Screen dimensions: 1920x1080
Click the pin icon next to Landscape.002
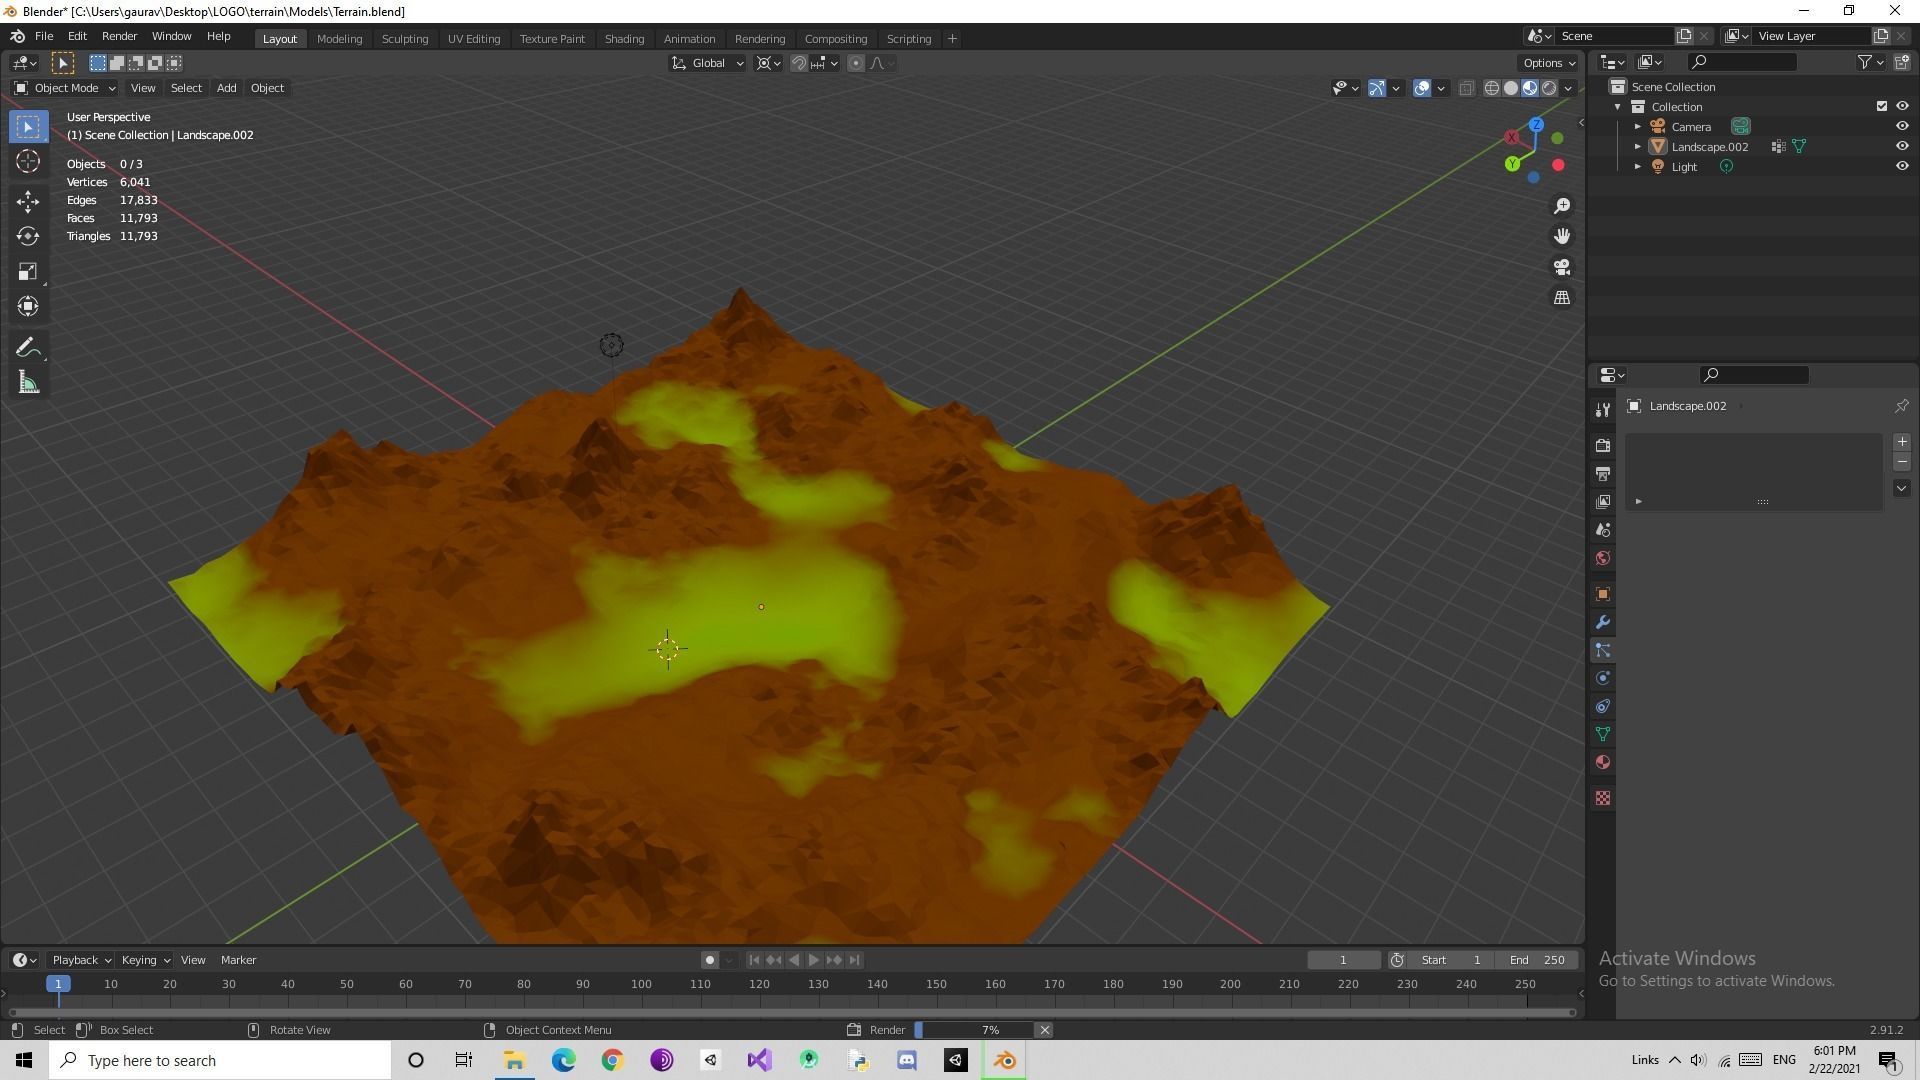[x=1901, y=406]
